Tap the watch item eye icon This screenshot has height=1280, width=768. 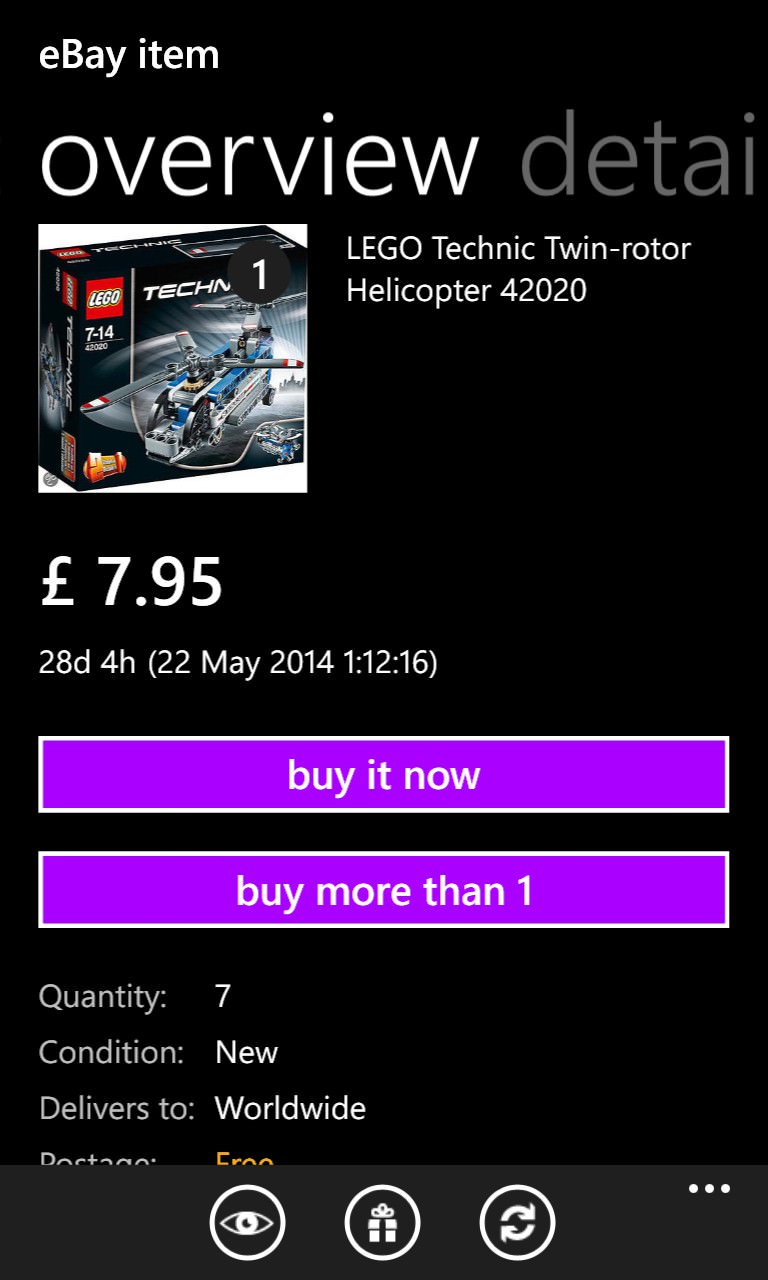coord(247,1222)
